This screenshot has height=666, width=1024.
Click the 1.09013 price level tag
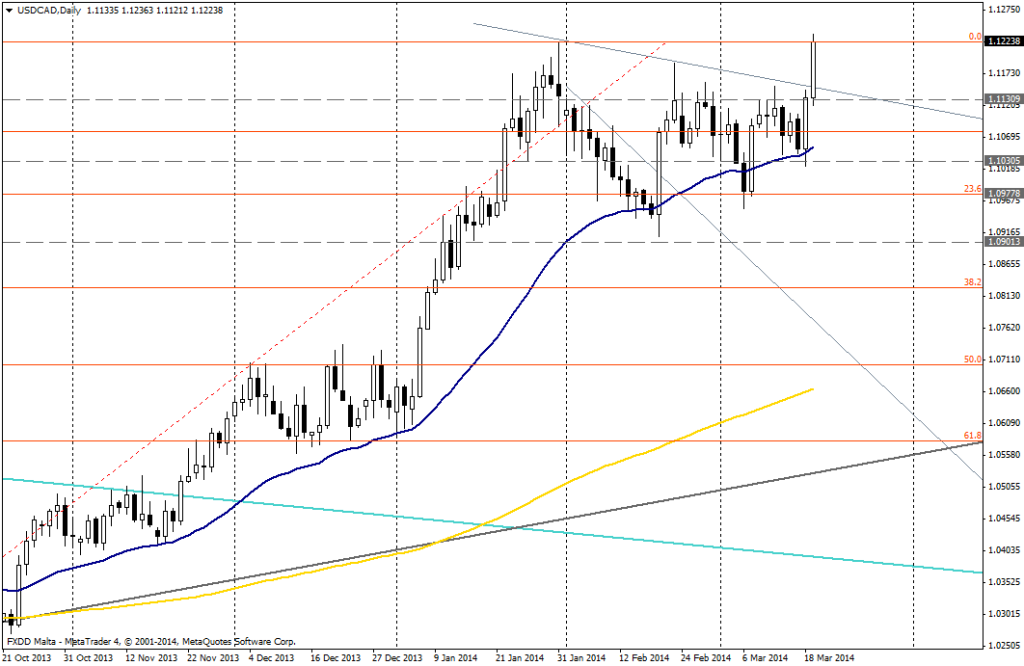click(x=1003, y=241)
